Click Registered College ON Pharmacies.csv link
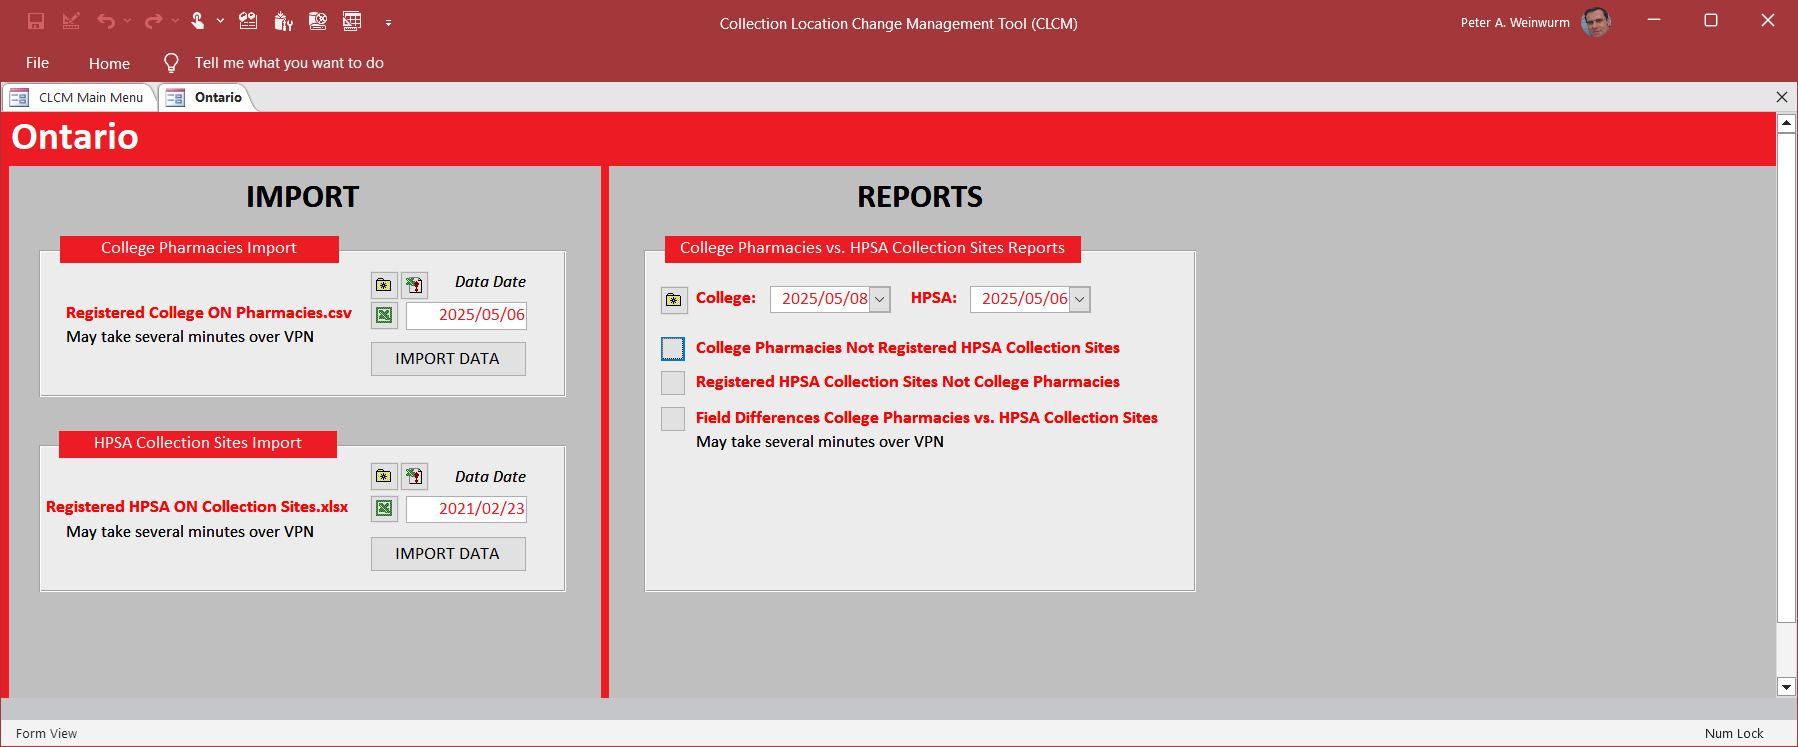Viewport: 1798px width, 747px height. coord(209,313)
